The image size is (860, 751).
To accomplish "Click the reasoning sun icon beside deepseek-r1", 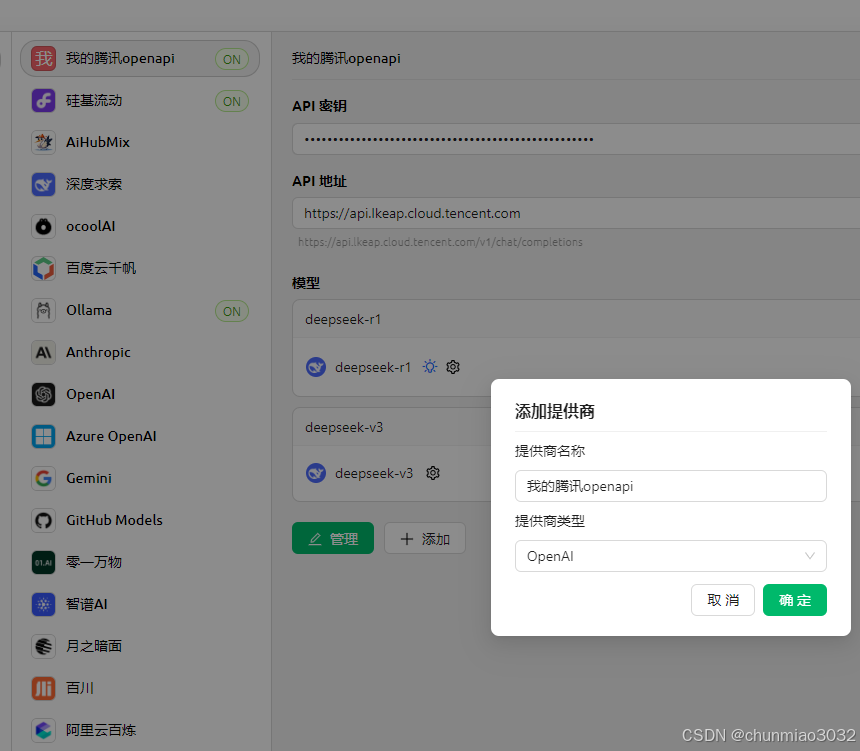I will 430,367.
